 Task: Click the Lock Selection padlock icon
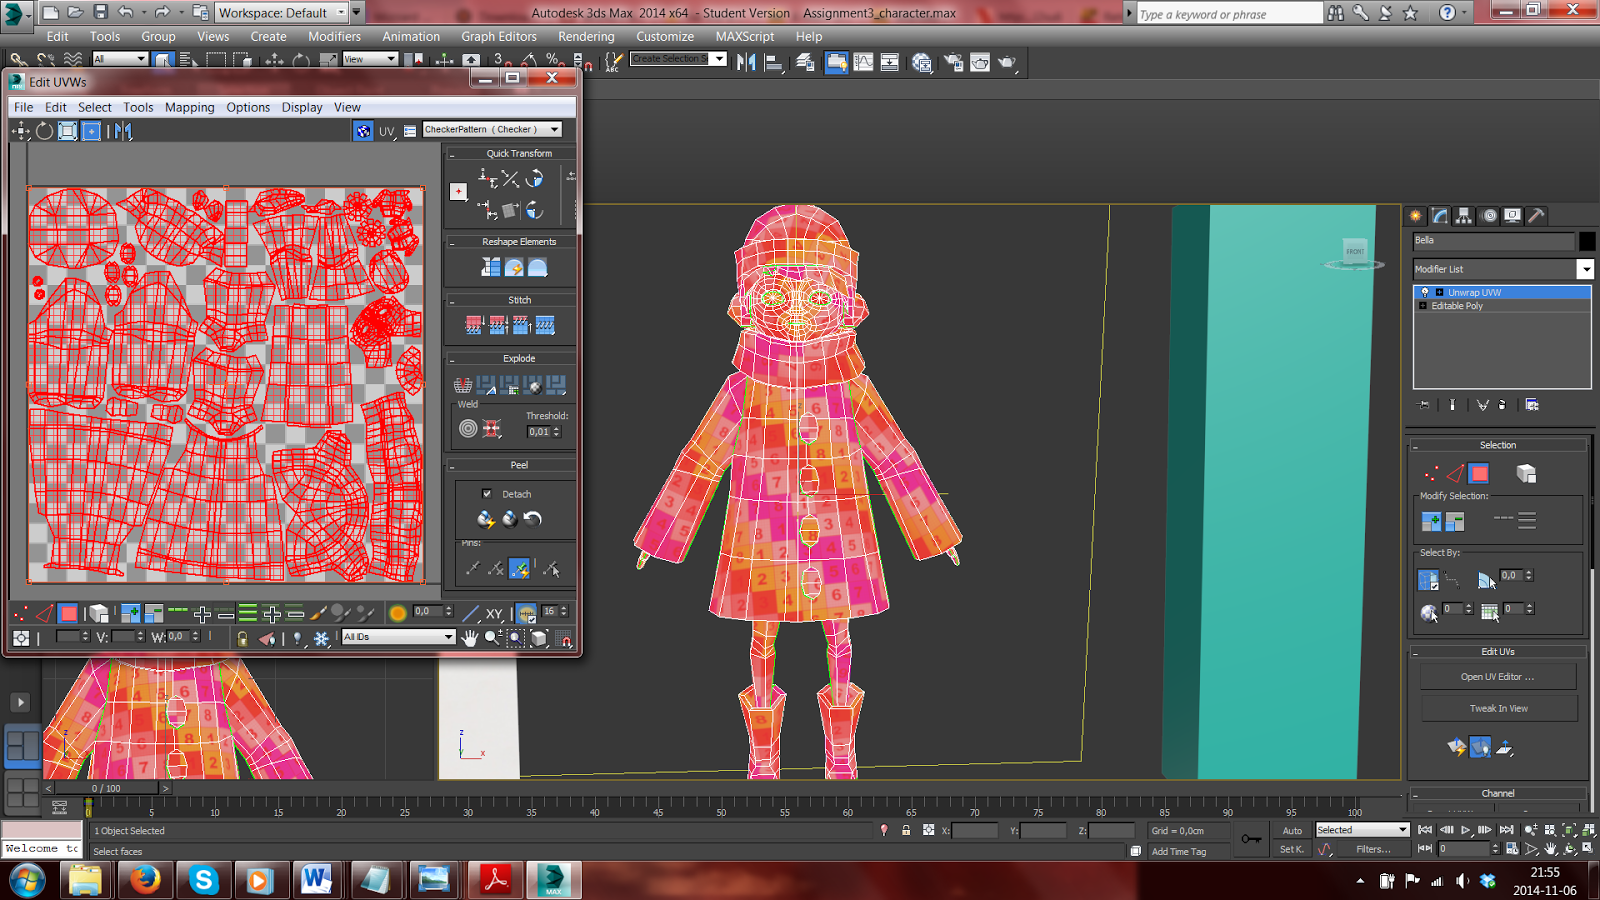click(x=242, y=638)
